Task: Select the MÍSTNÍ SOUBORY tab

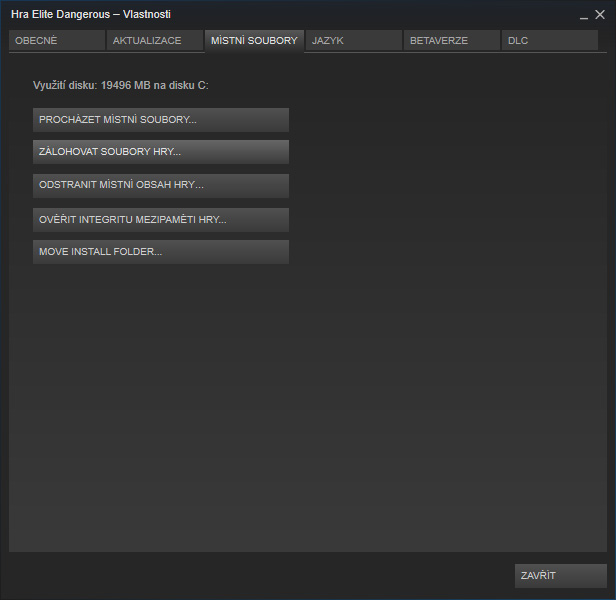Action: click(254, 41)
